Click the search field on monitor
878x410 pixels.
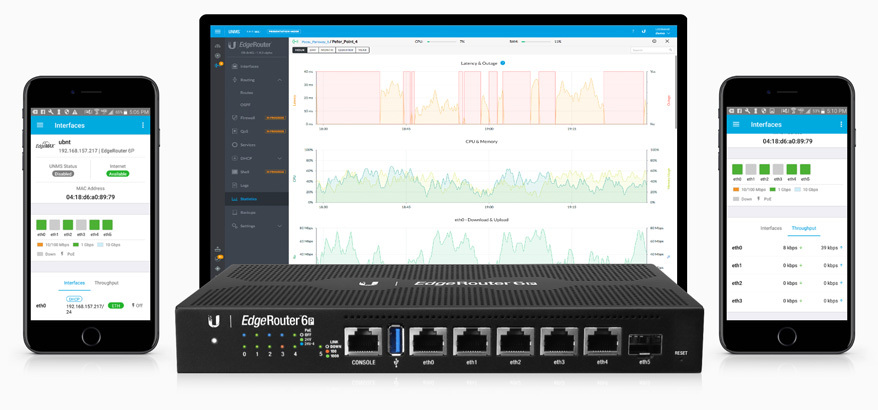652,50
